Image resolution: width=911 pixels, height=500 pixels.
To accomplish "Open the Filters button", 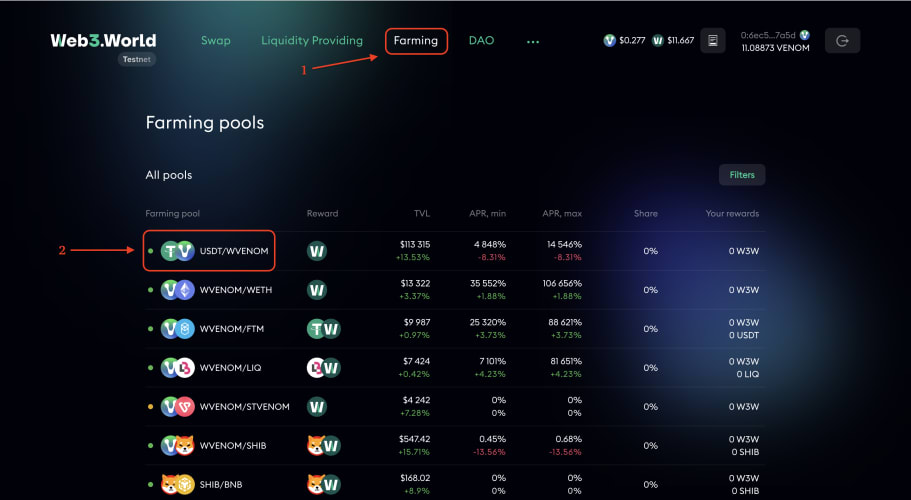I will pos(742,175).
